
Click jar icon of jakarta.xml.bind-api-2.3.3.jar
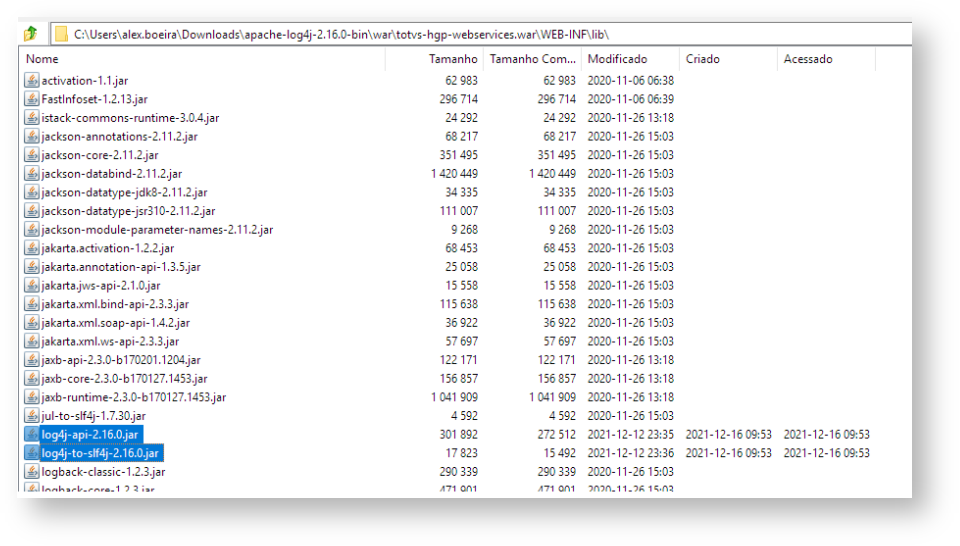pos(32,304)
